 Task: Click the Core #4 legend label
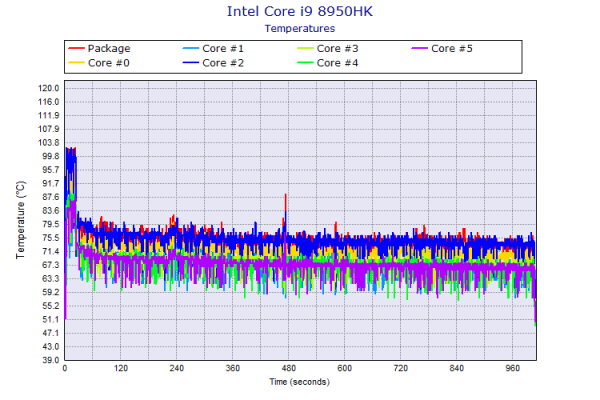(x=337, y=63)
